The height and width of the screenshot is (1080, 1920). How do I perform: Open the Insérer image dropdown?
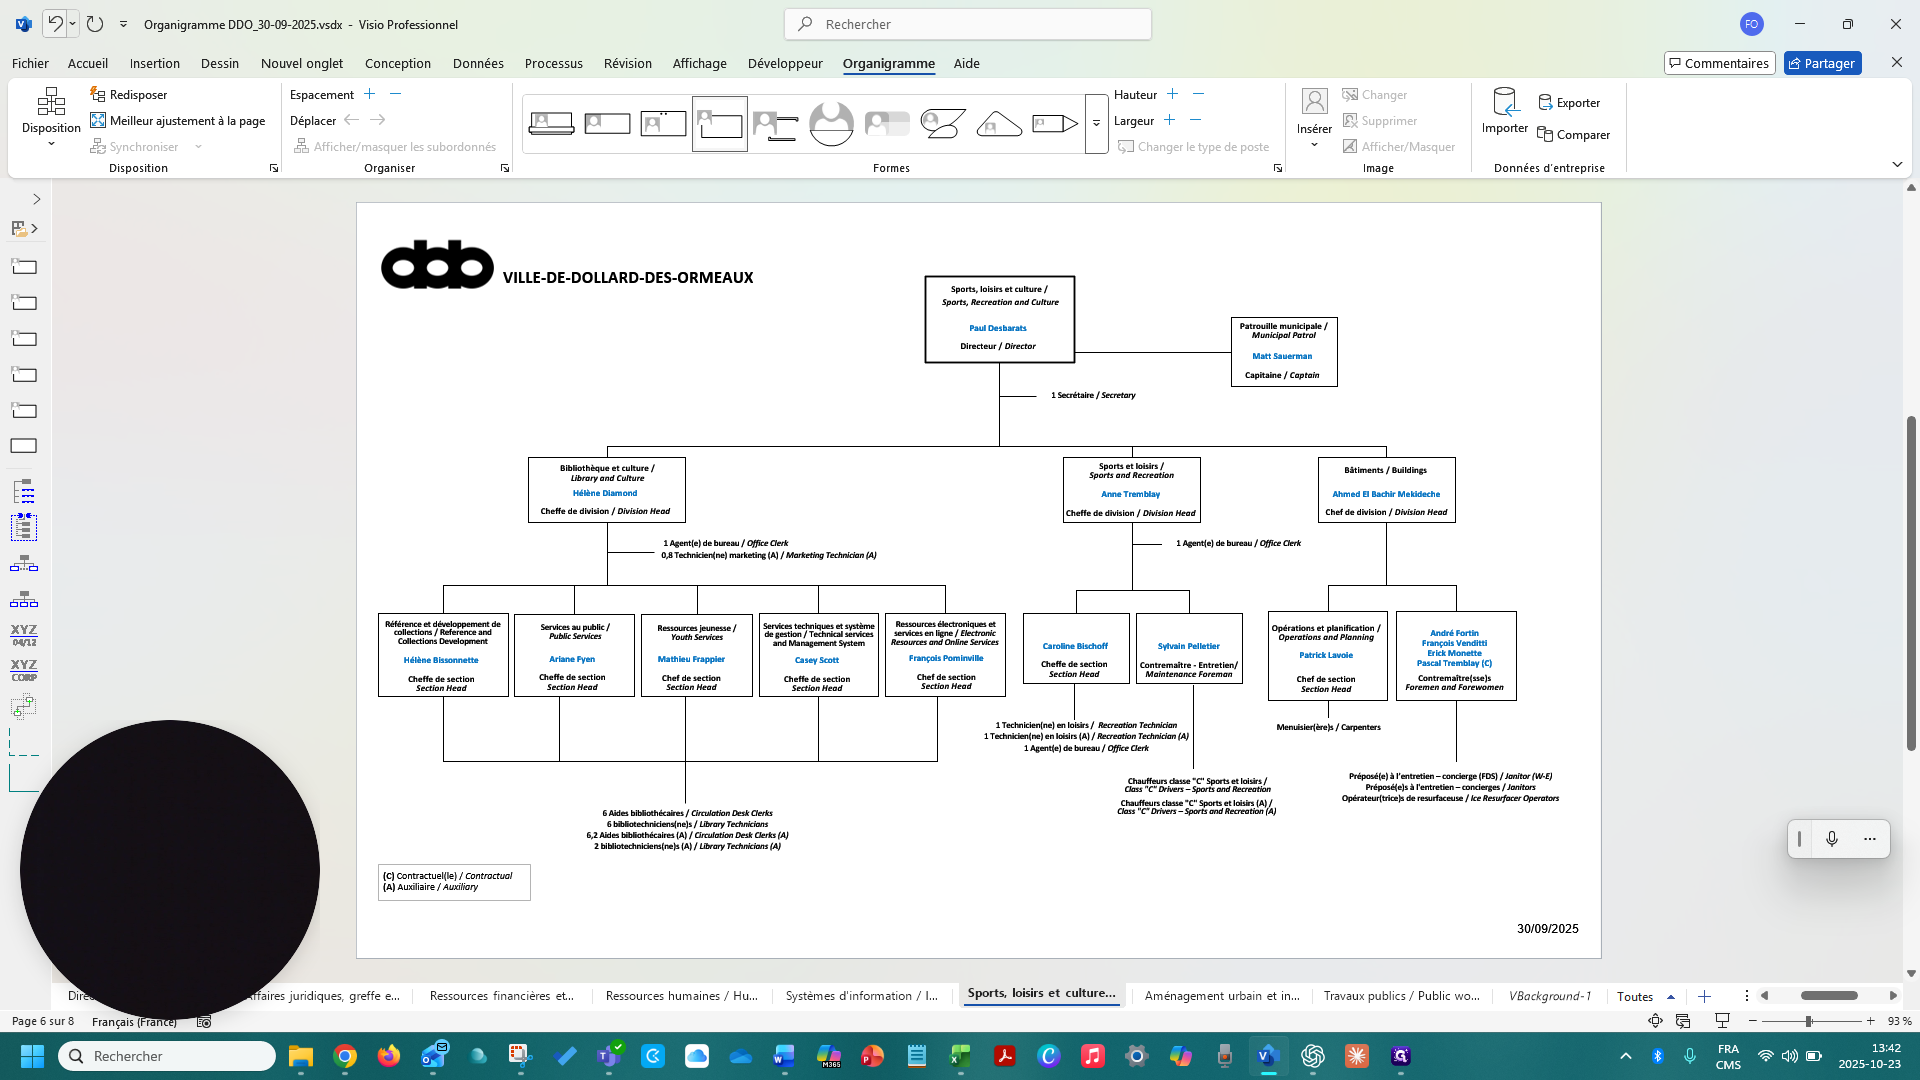(x=1314, y=119)
